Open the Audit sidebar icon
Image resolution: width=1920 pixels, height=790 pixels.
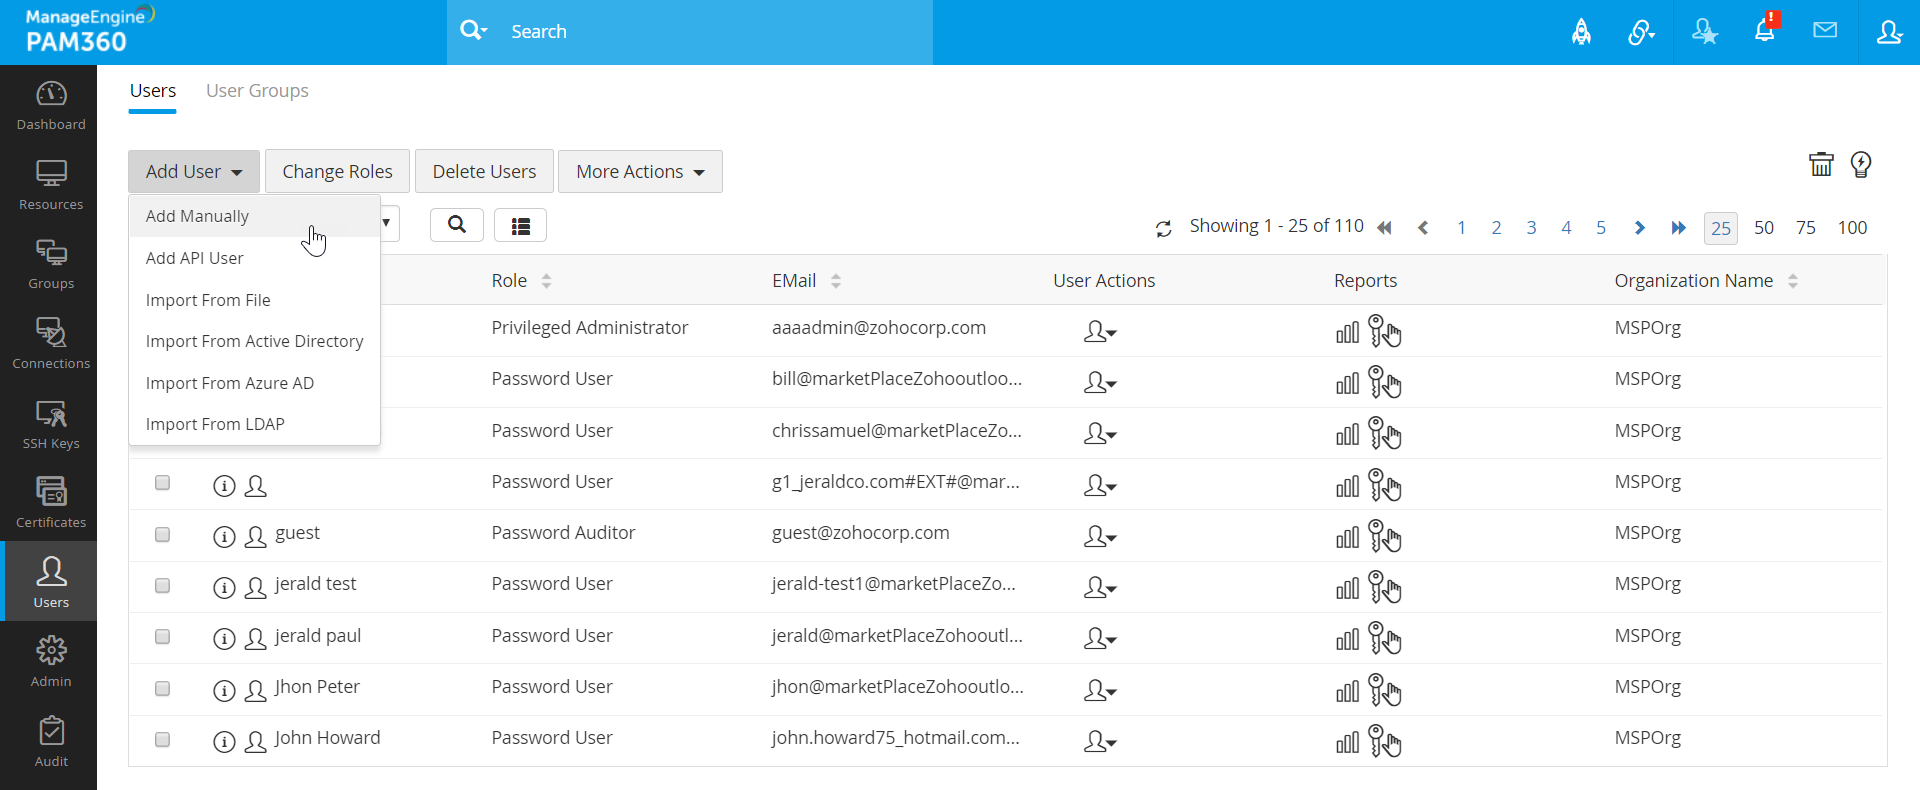pos(51,742)
